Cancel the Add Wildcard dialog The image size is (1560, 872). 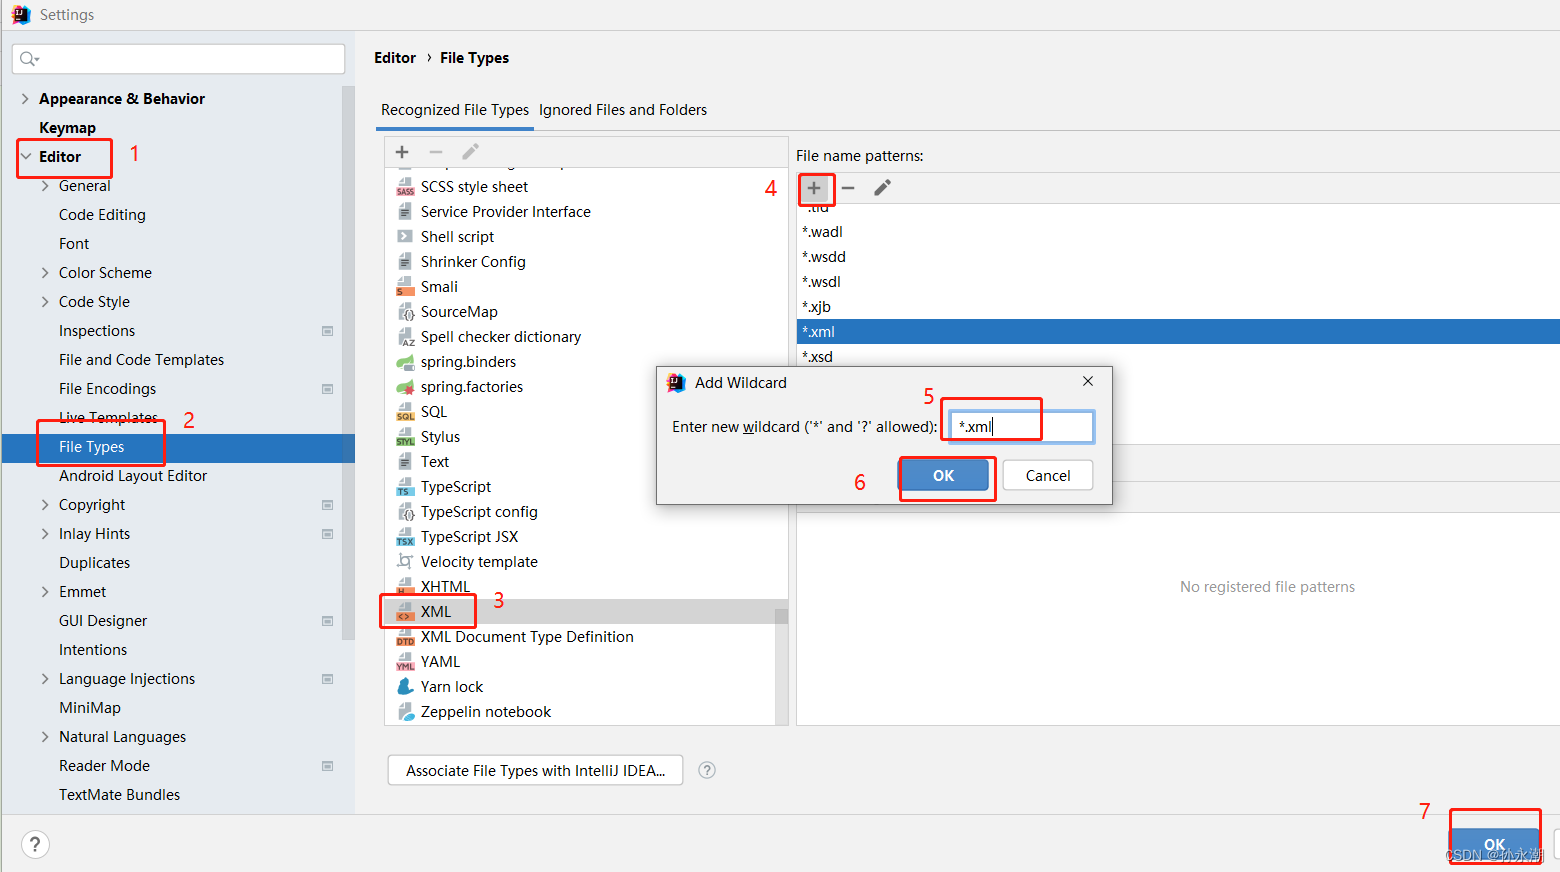(x=1048, y=476)
